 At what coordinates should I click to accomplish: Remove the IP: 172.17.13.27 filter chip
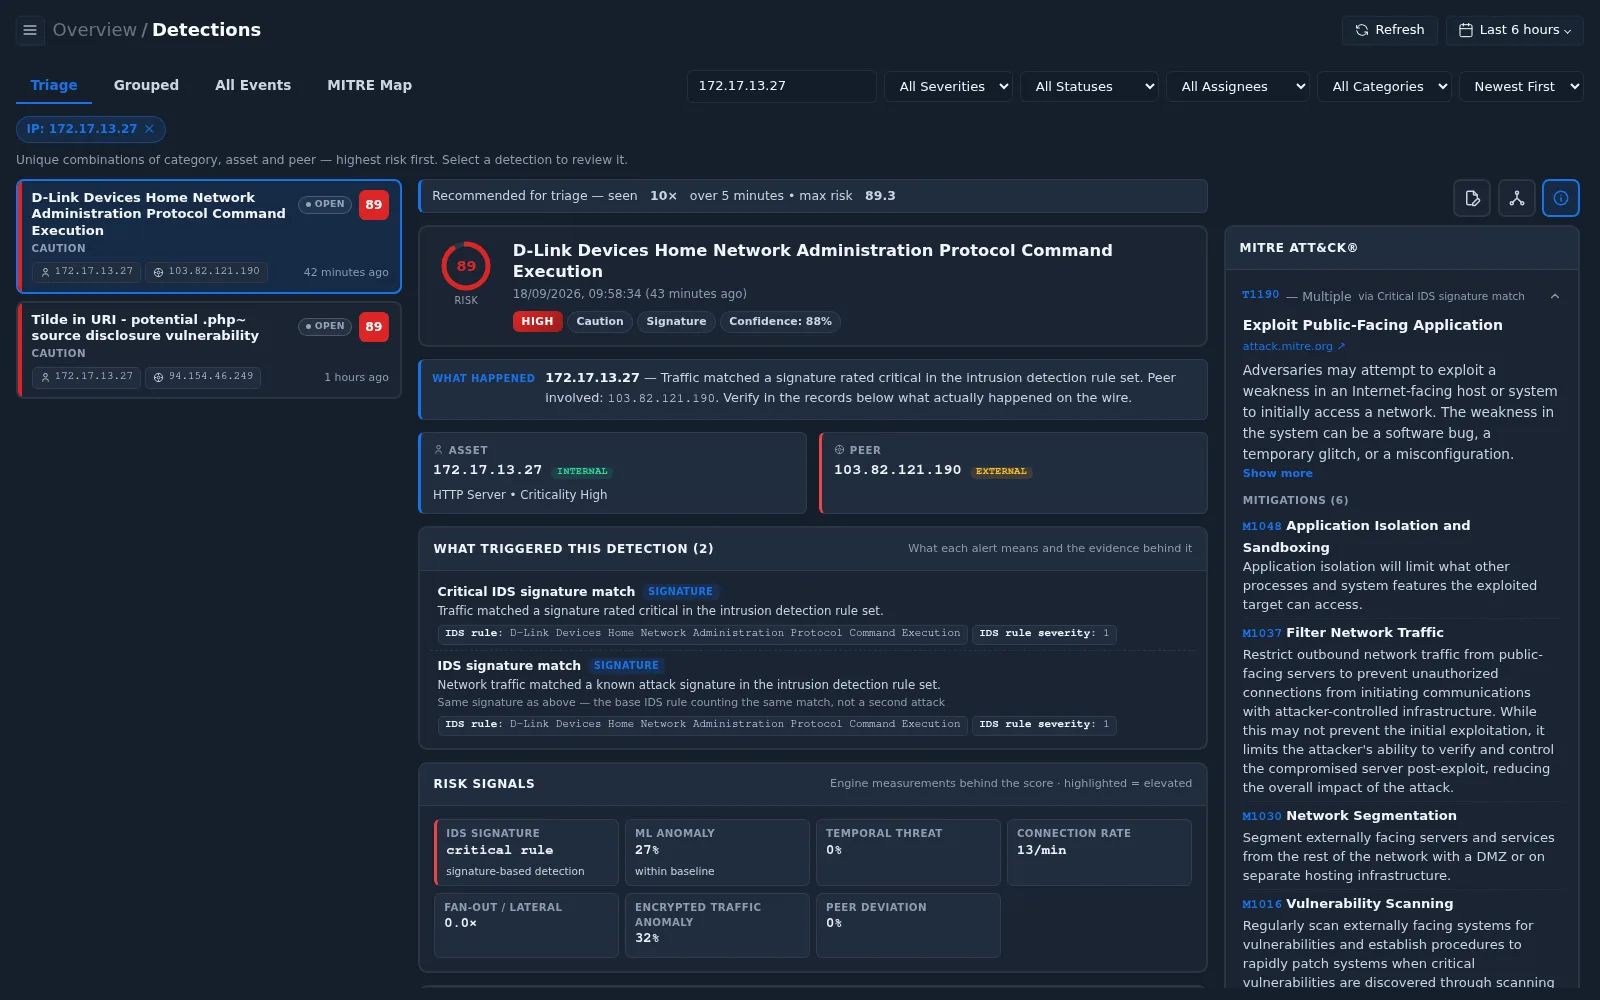(x=149, y=129)
